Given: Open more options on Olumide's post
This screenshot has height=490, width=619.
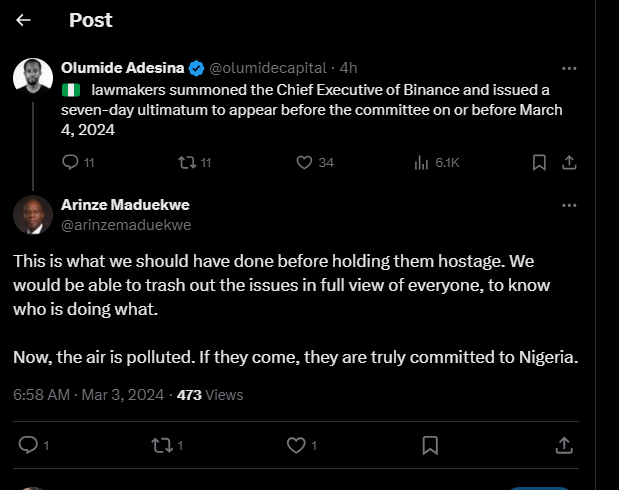Looking at the screenshot, I should 569,68.
